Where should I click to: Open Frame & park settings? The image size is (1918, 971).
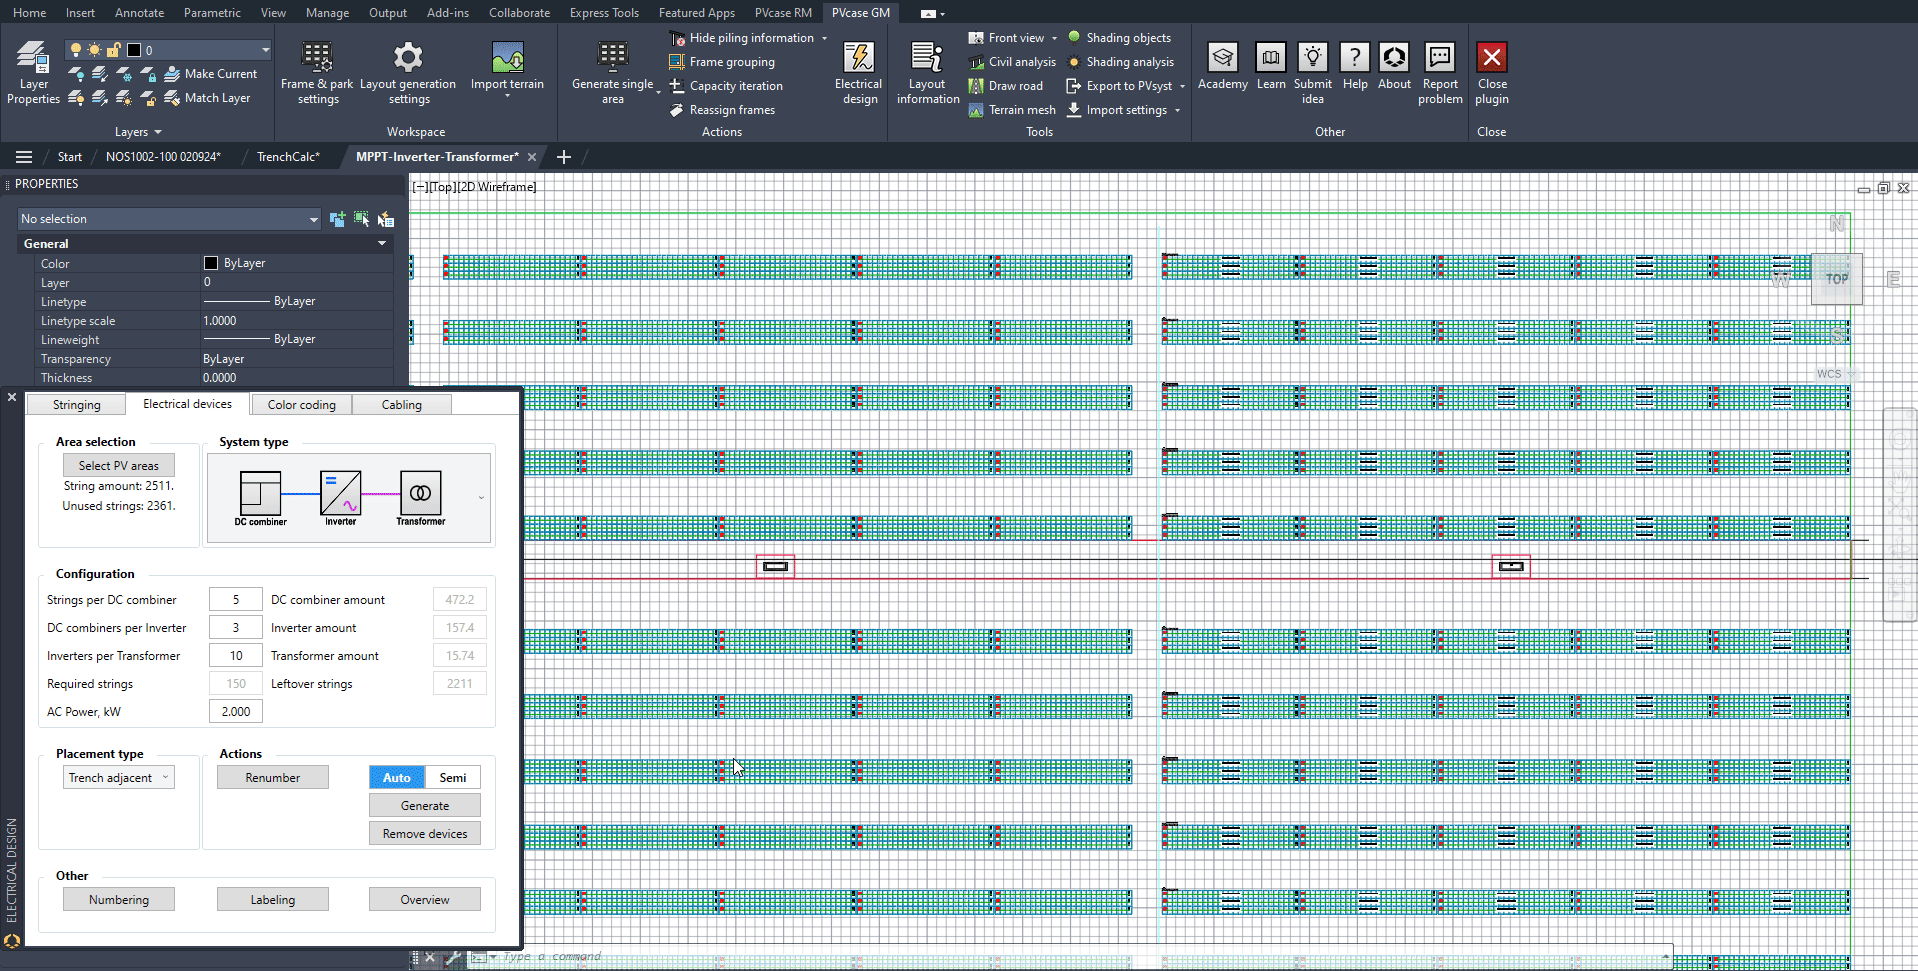point(317,58)
